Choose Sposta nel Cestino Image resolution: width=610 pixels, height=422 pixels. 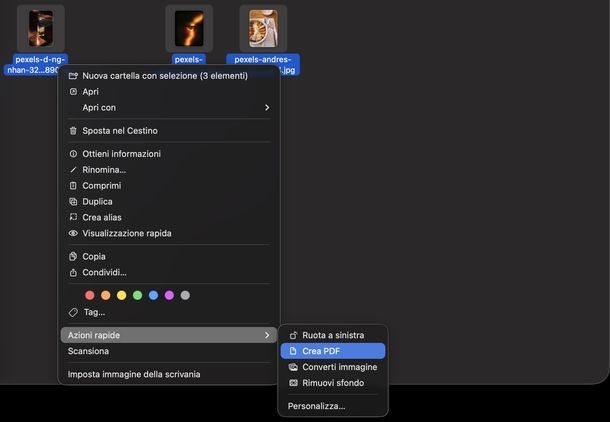tap(169, 131)
